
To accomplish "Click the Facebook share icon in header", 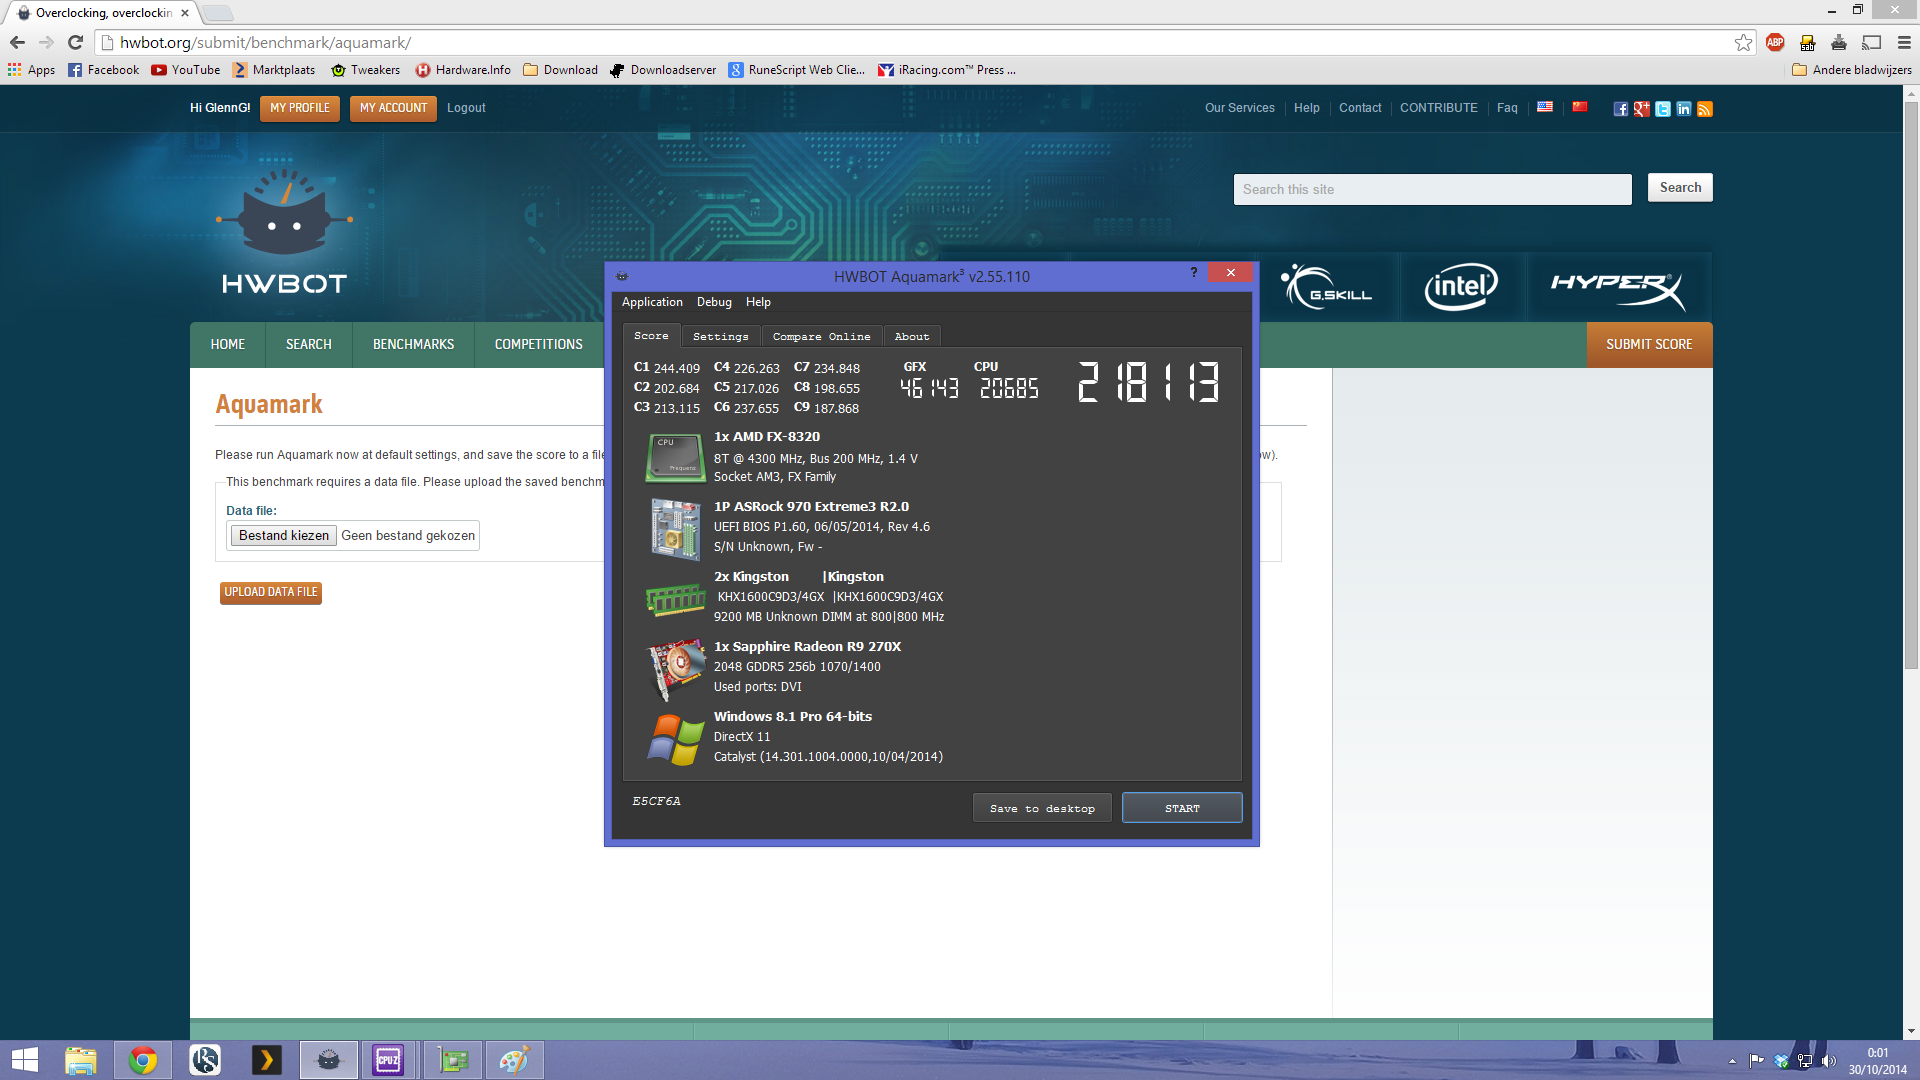I will point(1620,109).
